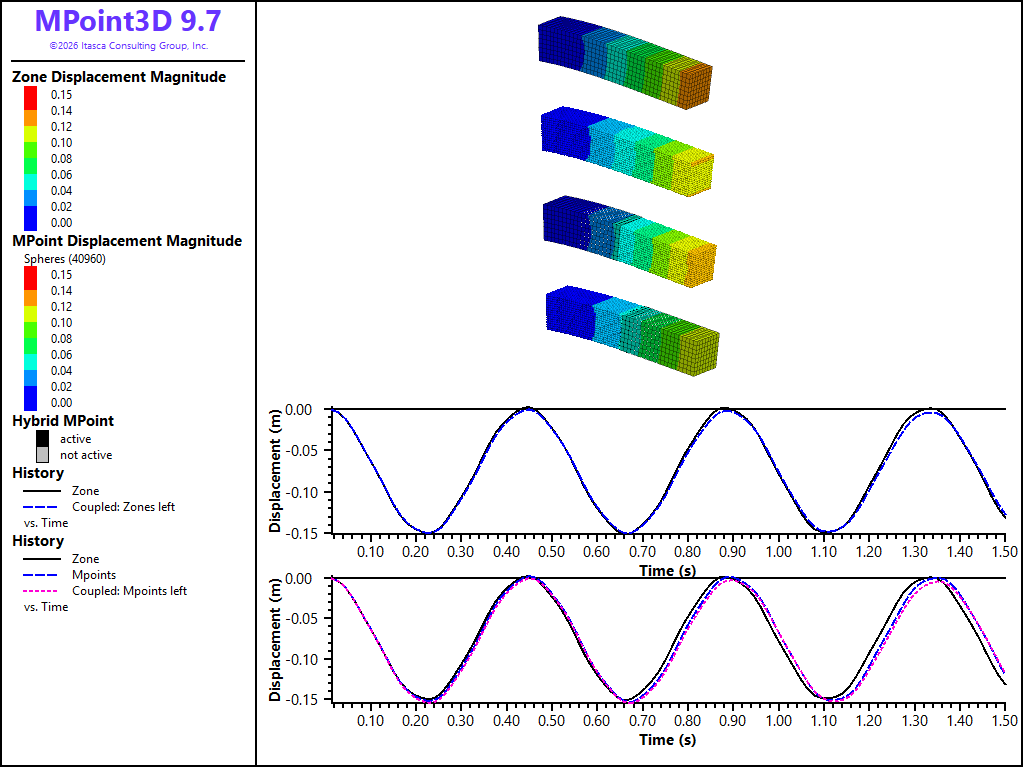This screenshot has height=768, width=1024.
Task: Click the gray 'not active' swatch
Action: pos(42,455)
